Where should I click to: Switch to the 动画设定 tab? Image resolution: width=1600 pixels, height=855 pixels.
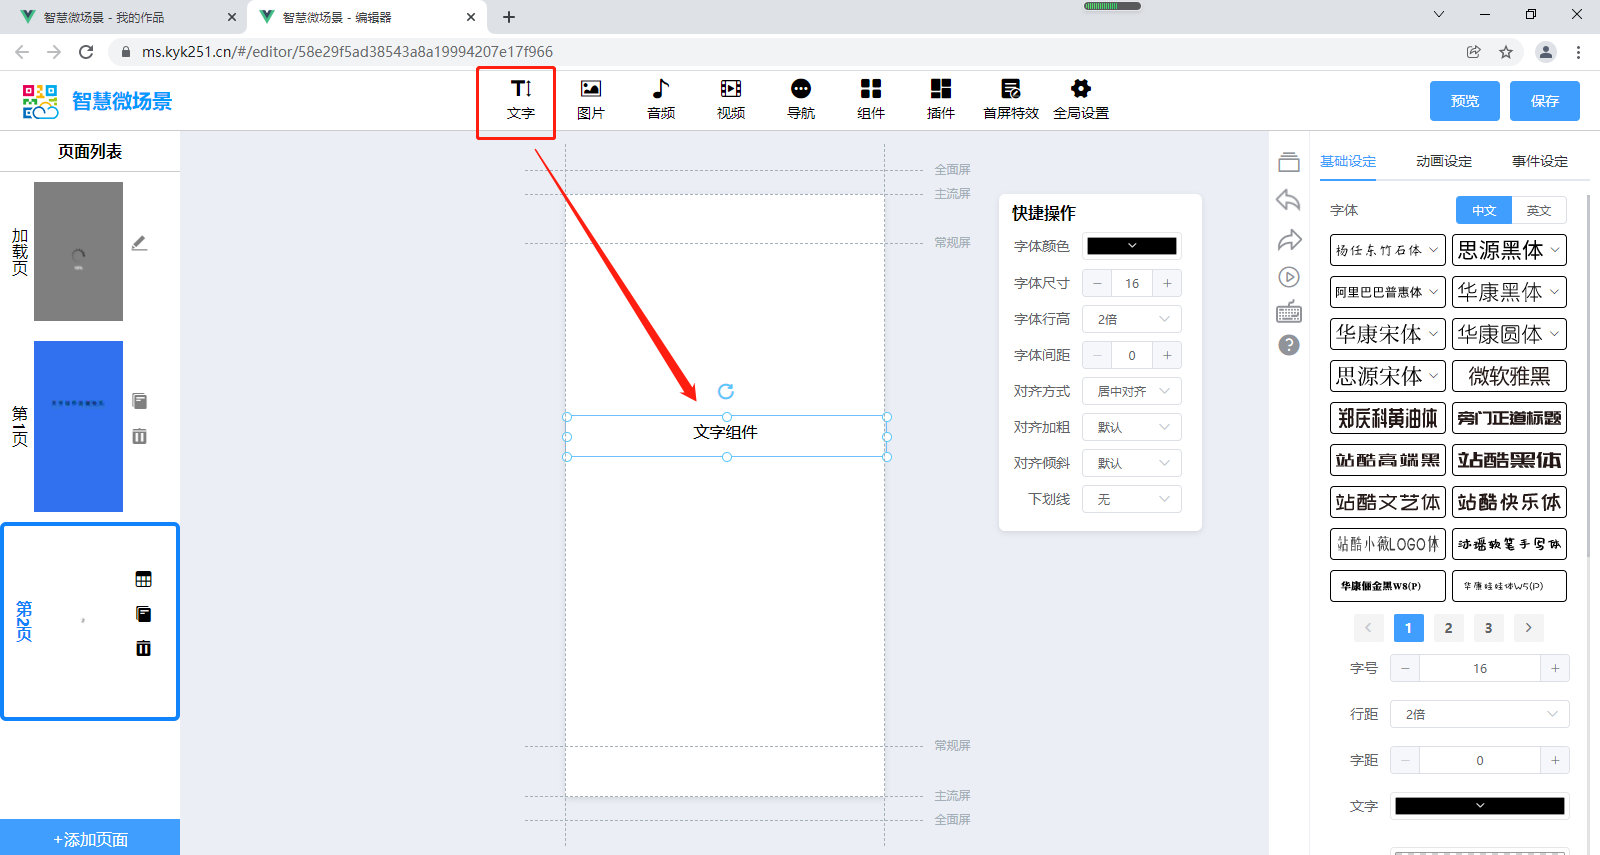(1443, 161)
